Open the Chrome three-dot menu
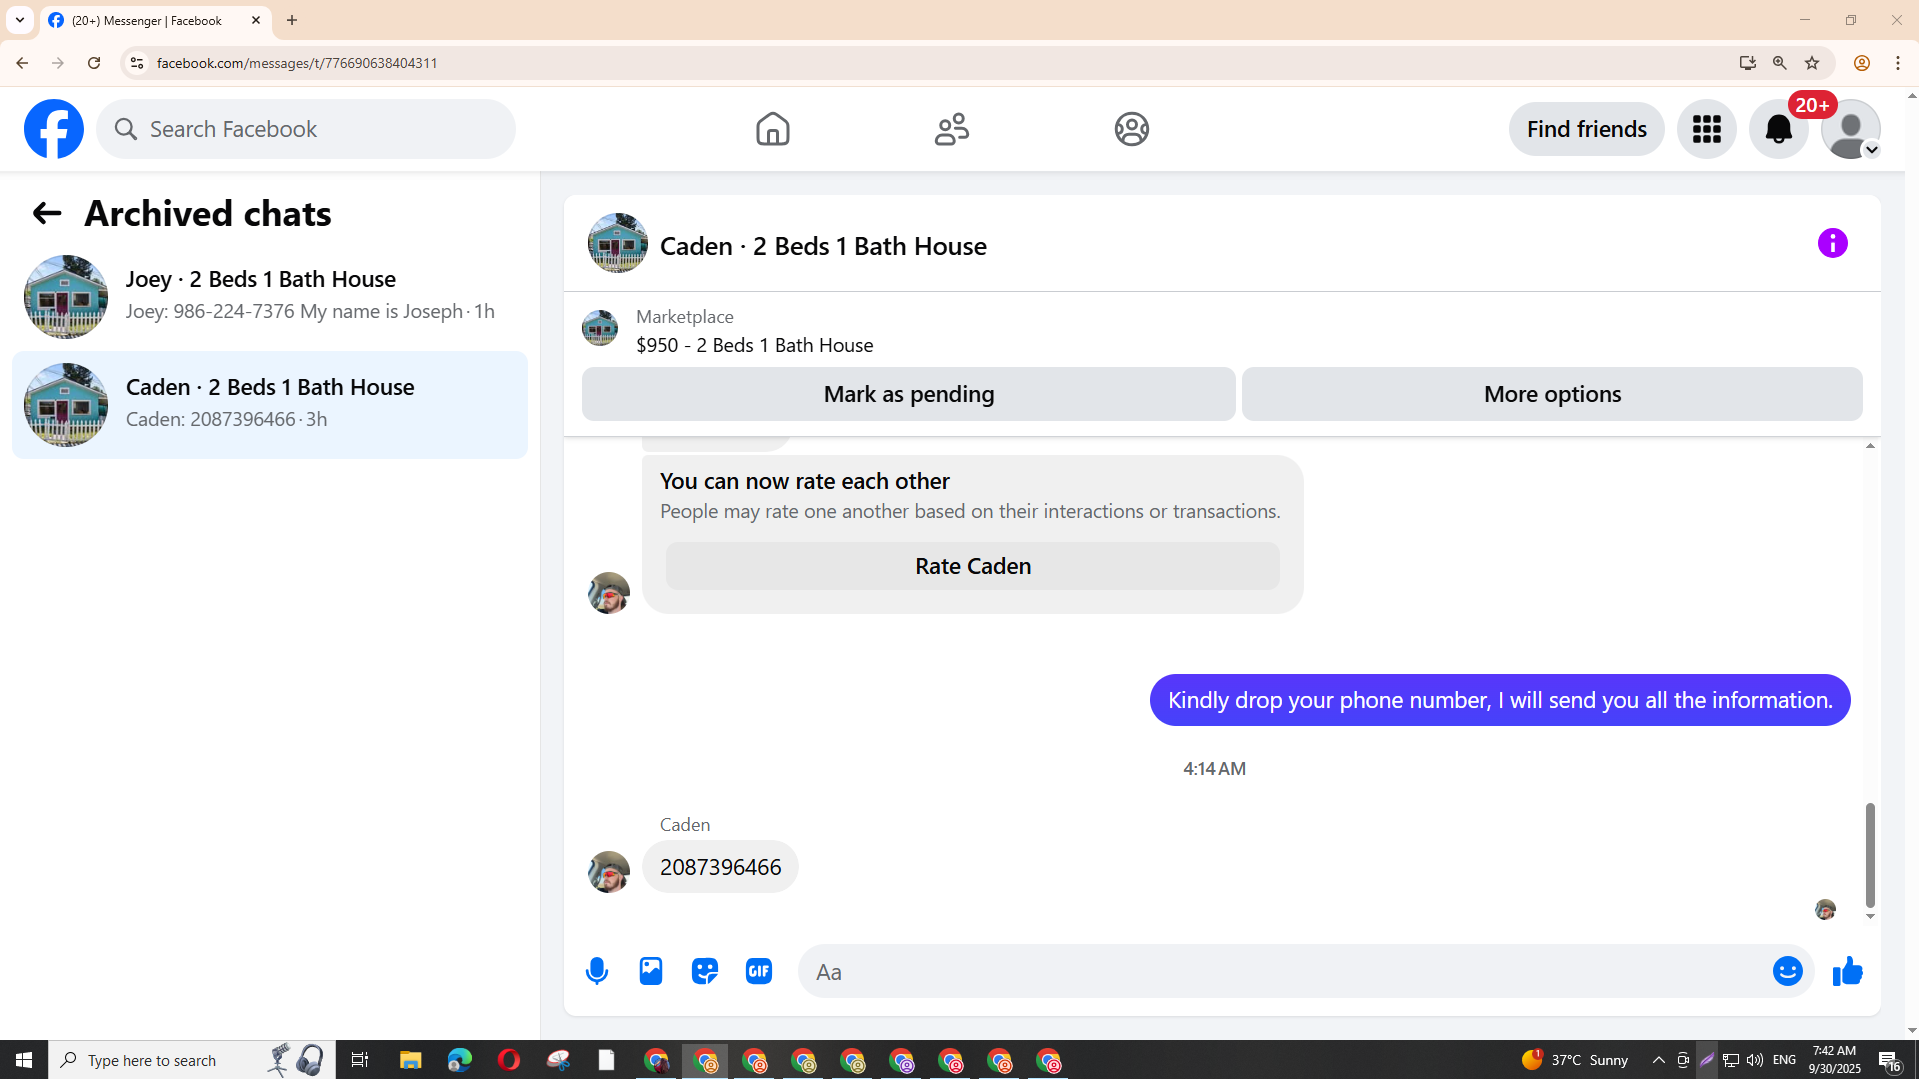This screenshot has height=1079, width=1919. click(1897, 63)
